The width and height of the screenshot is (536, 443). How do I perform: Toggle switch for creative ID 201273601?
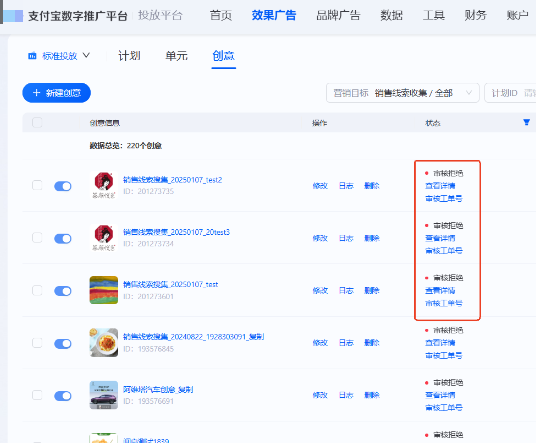pyautogui.click(x=63, y=291)
